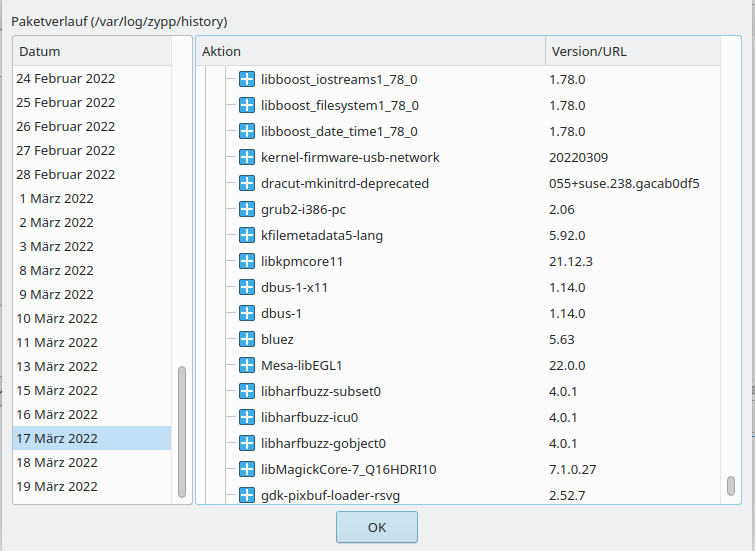755x551 pixels.
Task: Select date 26 Februar 2022
Action: 92,126
